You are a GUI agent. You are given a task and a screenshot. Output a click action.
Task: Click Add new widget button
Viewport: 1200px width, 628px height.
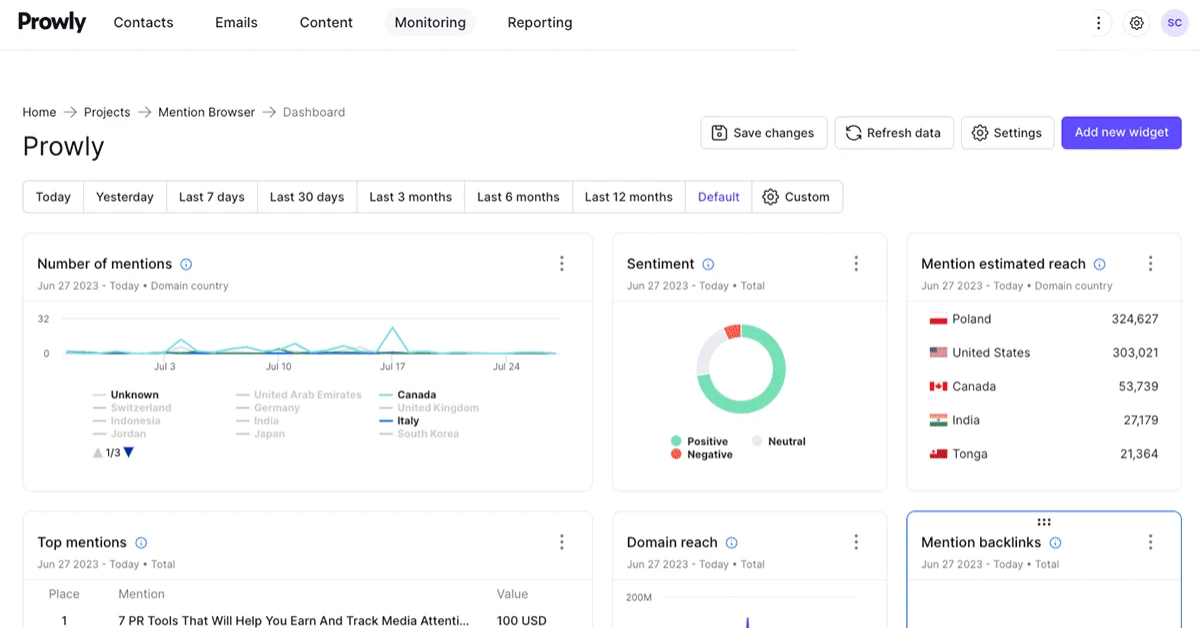coord(1121,132)
